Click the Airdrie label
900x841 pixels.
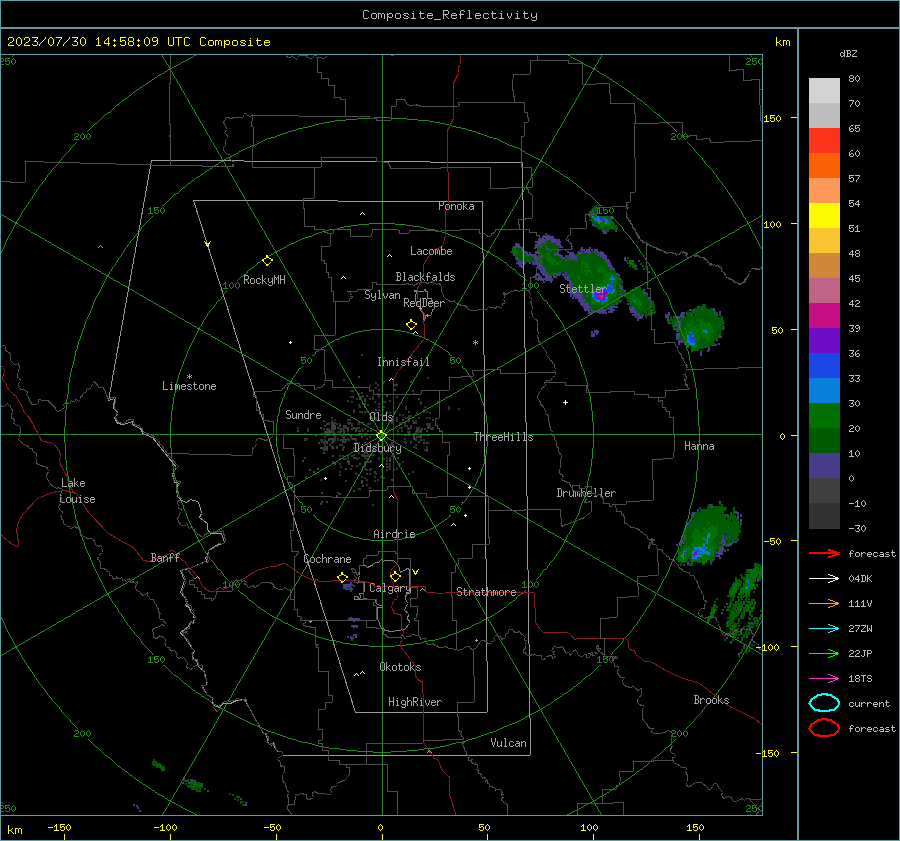(394, 534)
